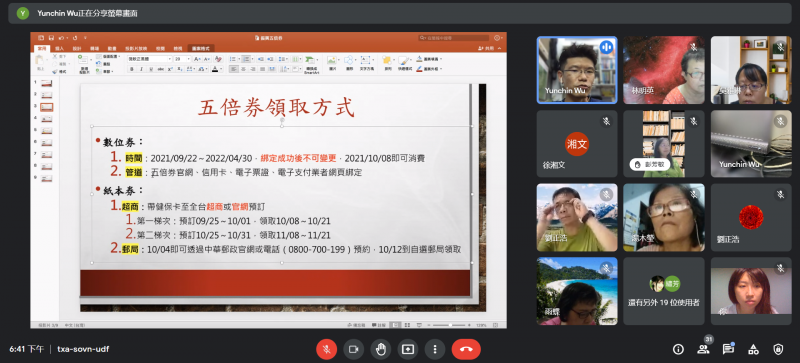Select slide 9 thumbnail in slide panel
The width and height of the screenshot is (800, 363).
coord(46,178)
